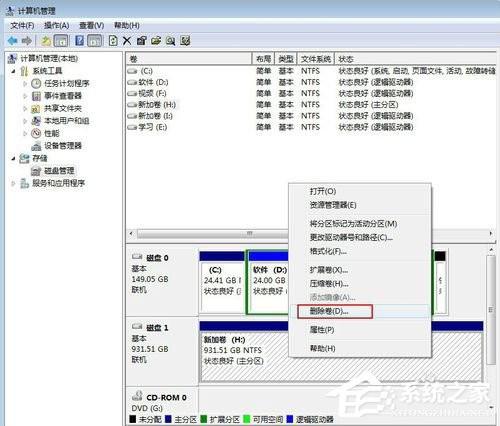Click volume list horizontal scrollbar left arrow
Image resolution: width=500 pixels, height=426 pixels.
[x=131, y=234]
